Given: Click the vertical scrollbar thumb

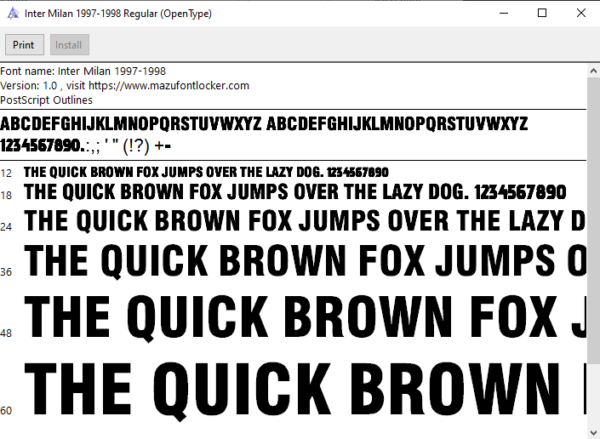Looking at the screenshot, I should click(593, 221).
